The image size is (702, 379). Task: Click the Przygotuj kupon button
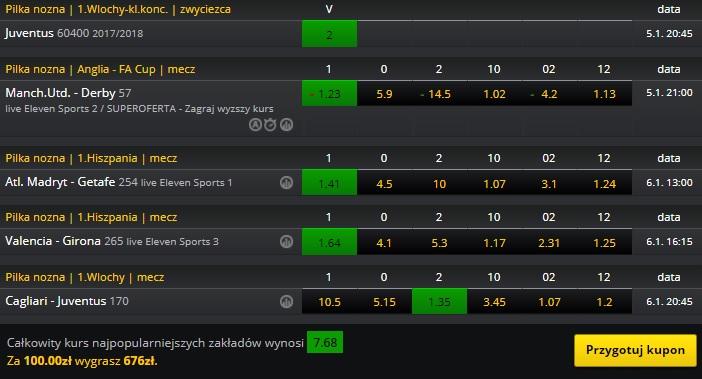(x=635, y=350)
